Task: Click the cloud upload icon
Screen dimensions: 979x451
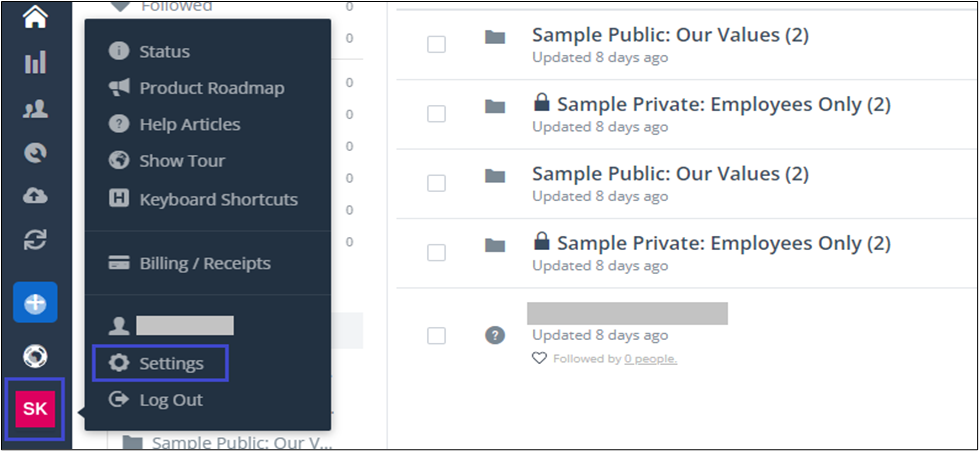Action: coord(35,196)
